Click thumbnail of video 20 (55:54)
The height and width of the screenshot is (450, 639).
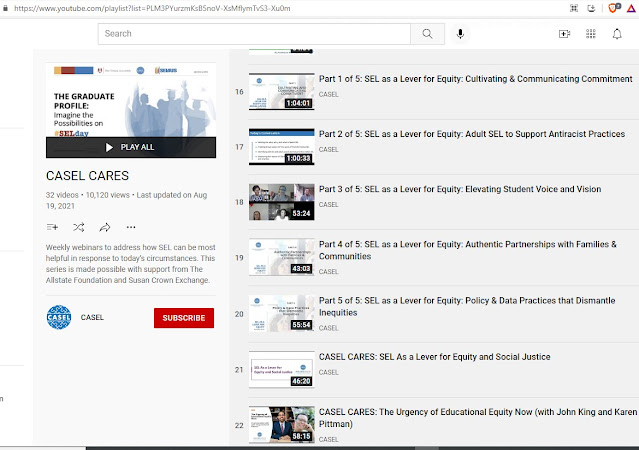tap(282, 314)
